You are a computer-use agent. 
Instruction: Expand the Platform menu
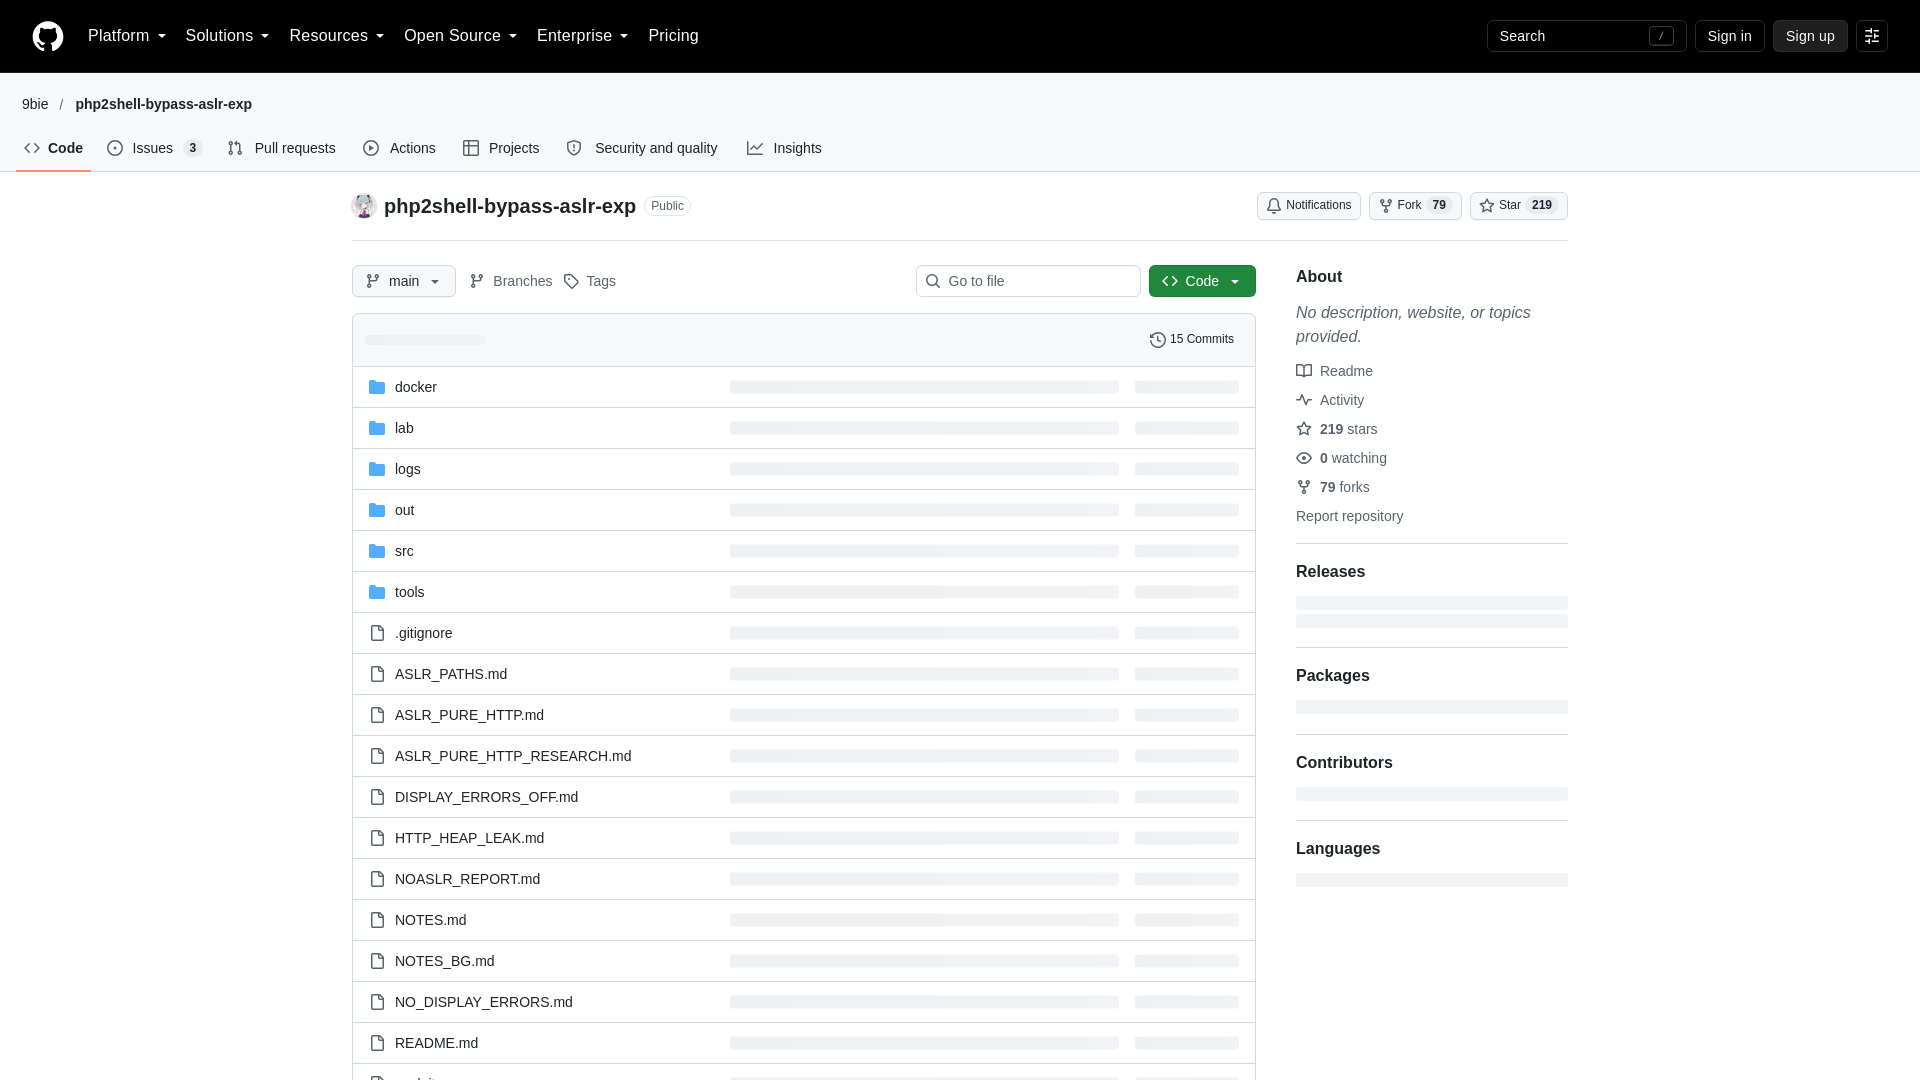point(127,36)
